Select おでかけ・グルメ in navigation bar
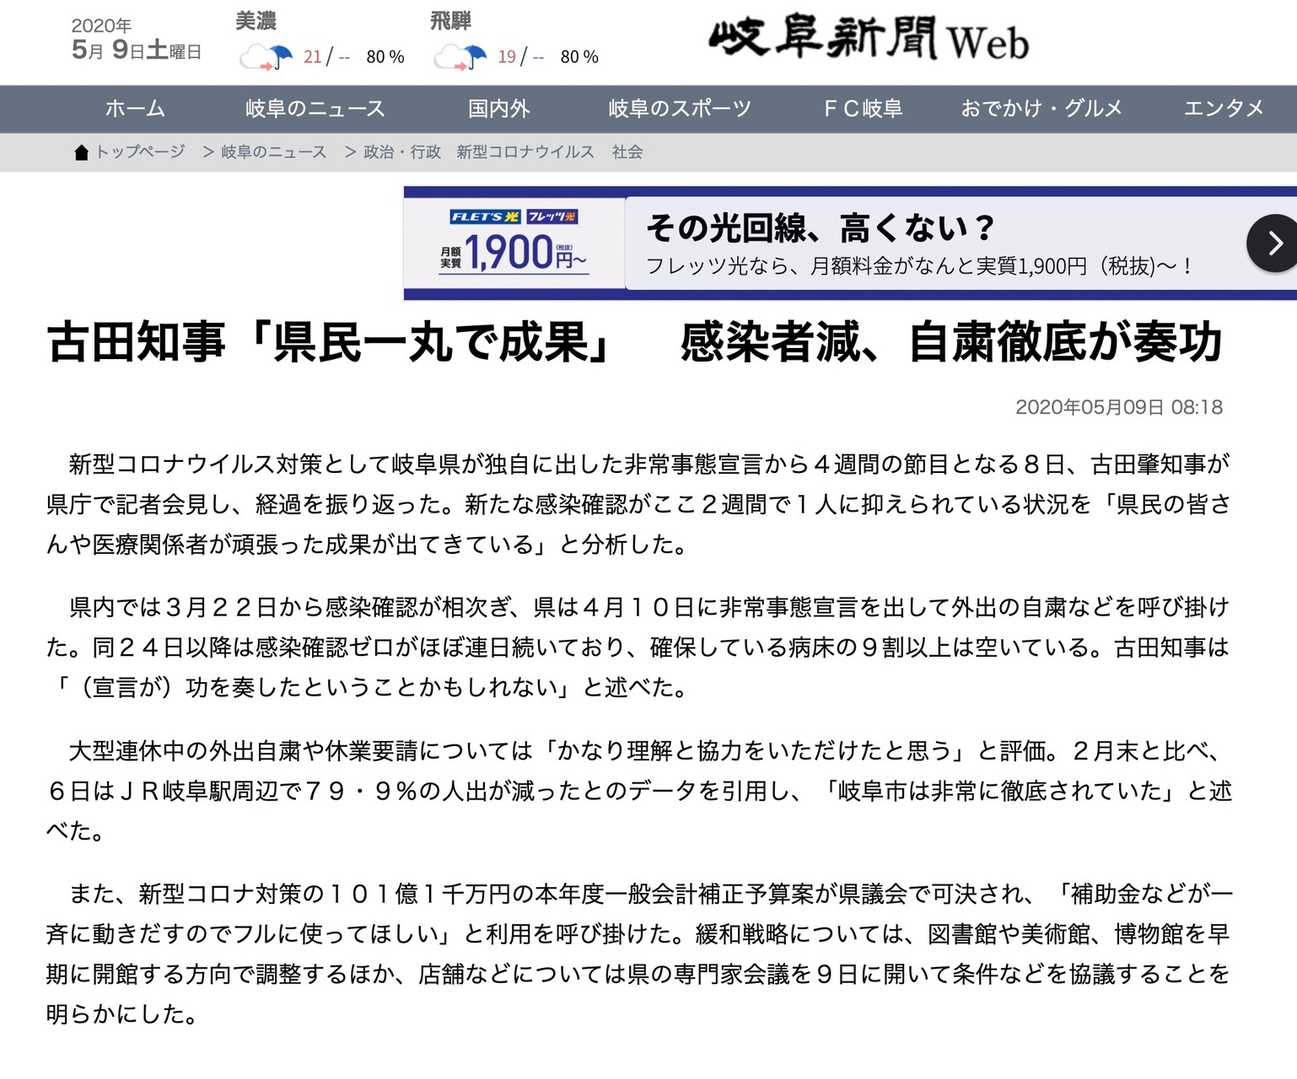Viewport: 1297px width, 1079px height. (1042, 108)
